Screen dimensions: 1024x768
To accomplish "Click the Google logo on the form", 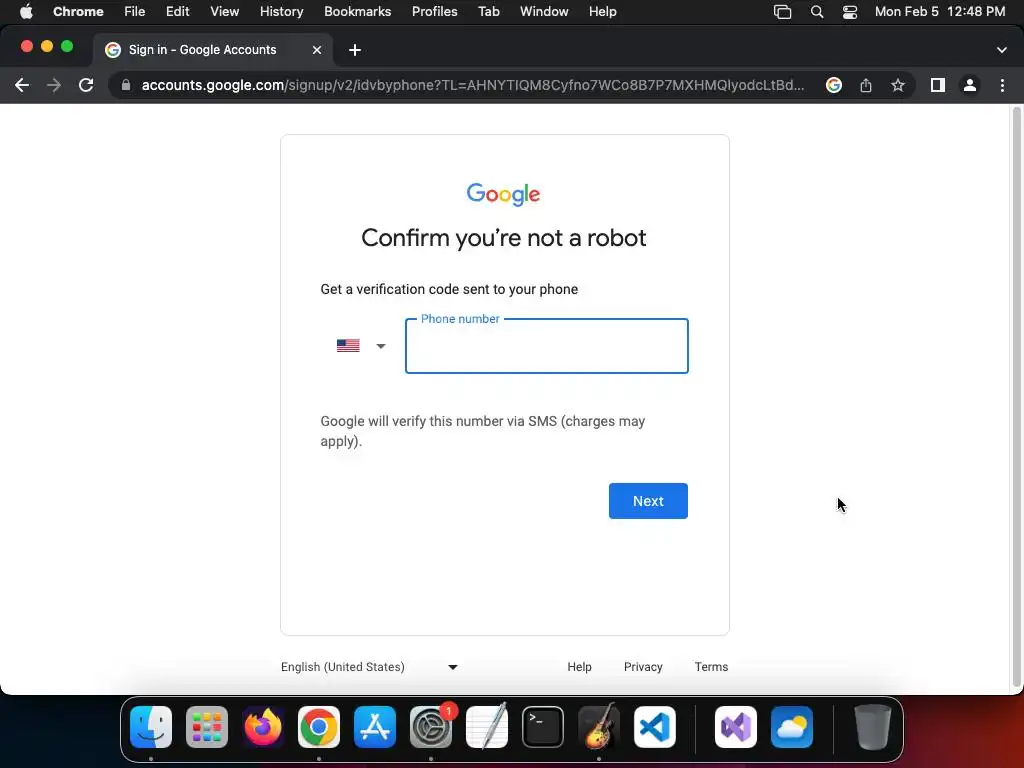I will pyautogui.click(x=503, y=195).
